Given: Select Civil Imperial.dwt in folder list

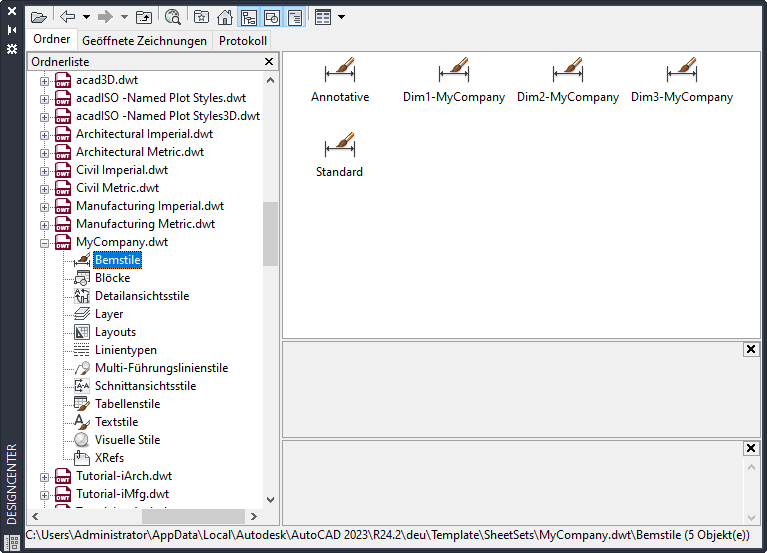Looking at the screenshot, I should [122, 170].
